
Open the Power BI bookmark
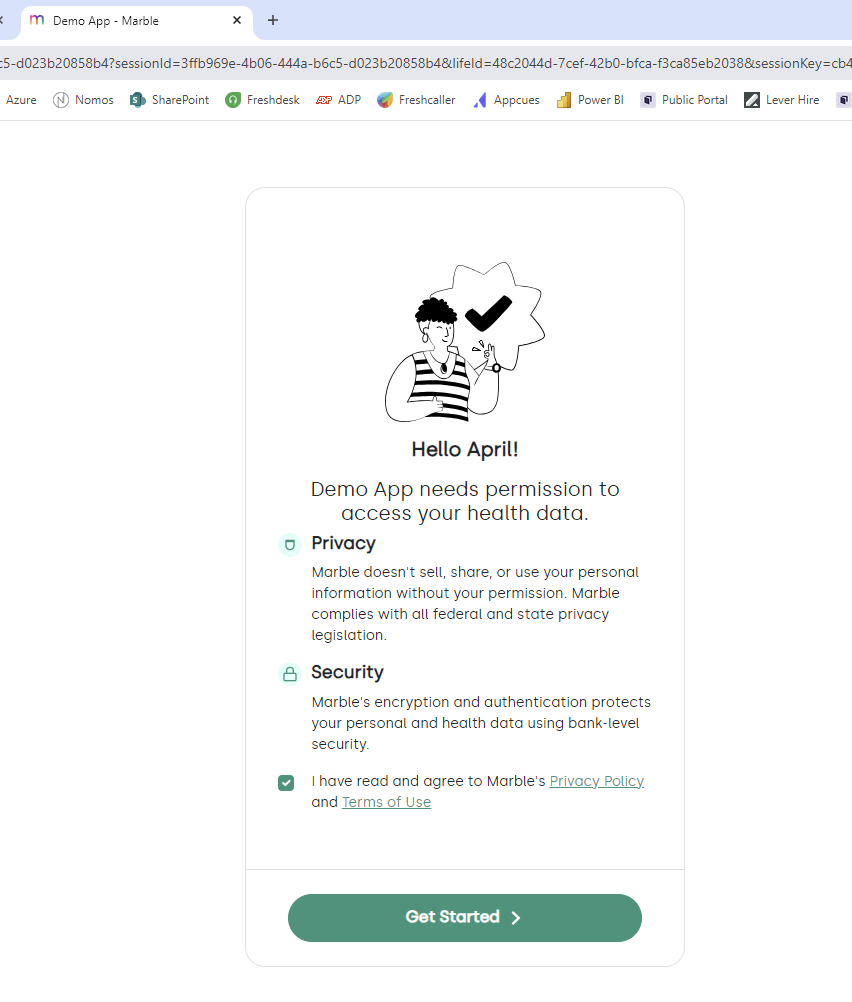point(590,100)
